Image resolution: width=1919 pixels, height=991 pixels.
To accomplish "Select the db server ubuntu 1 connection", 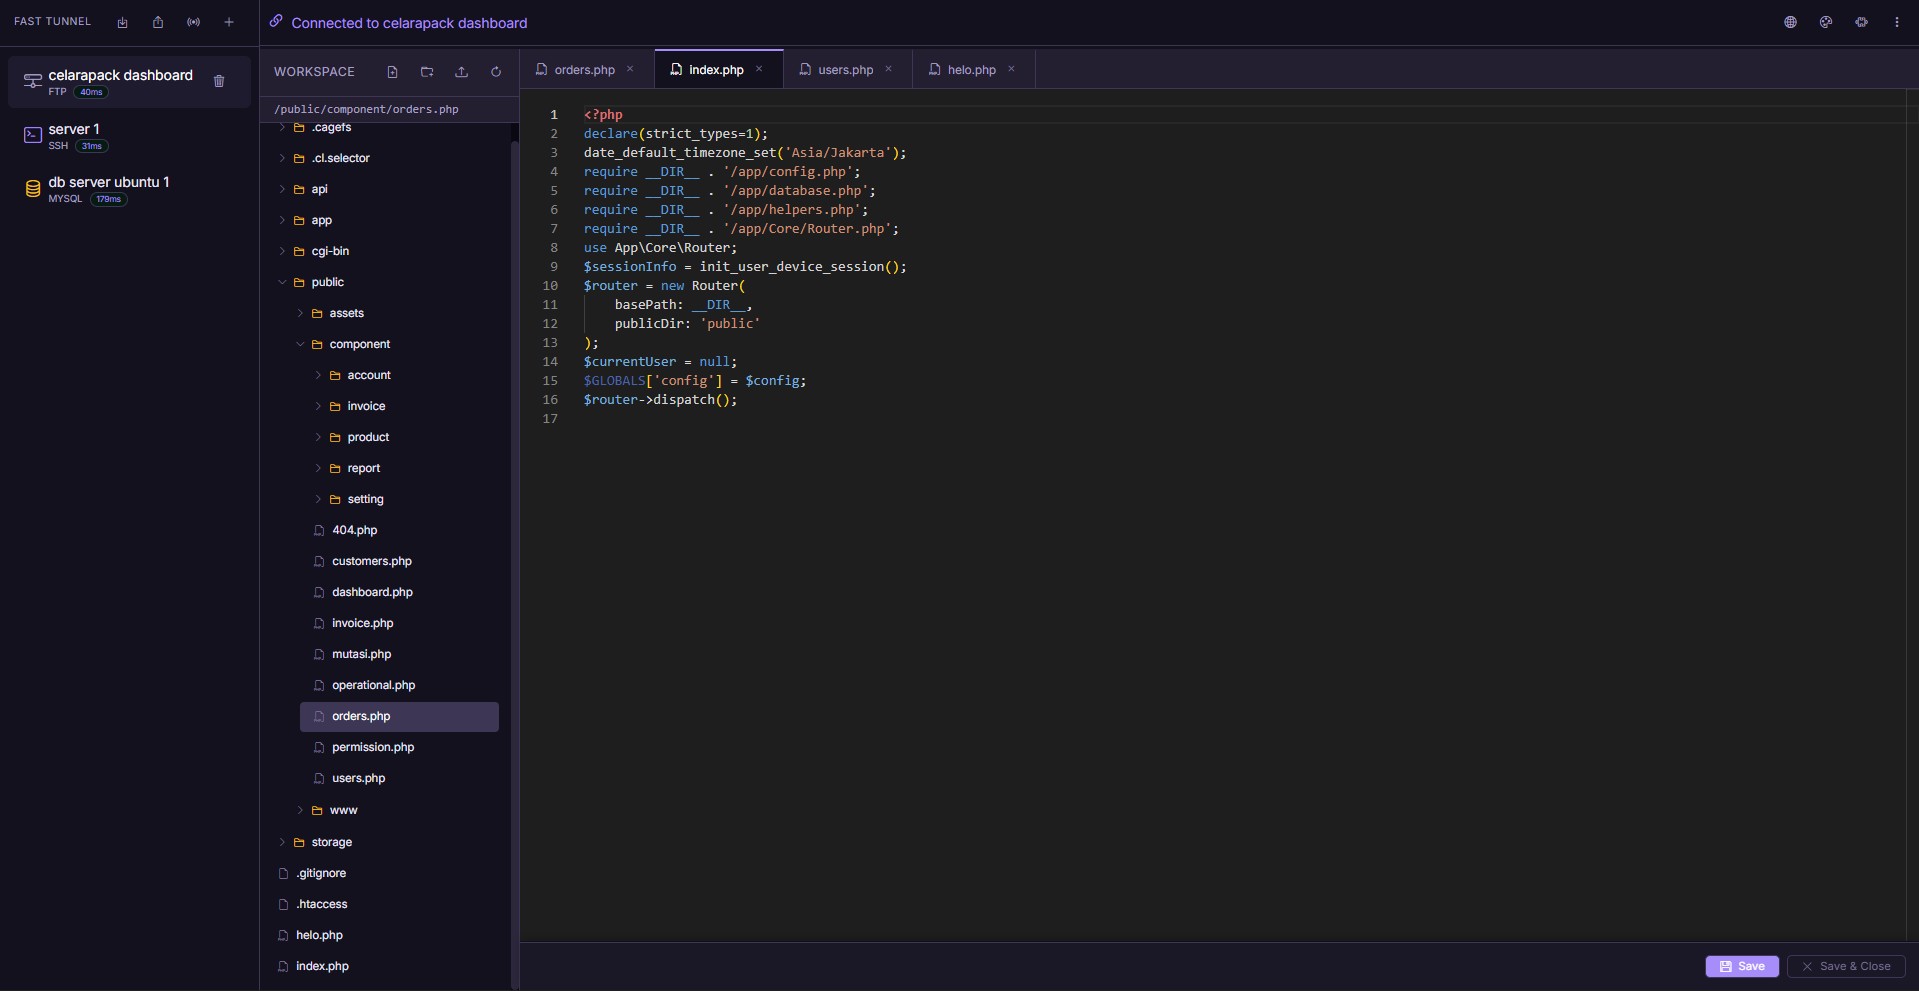I will click(129, 189).
